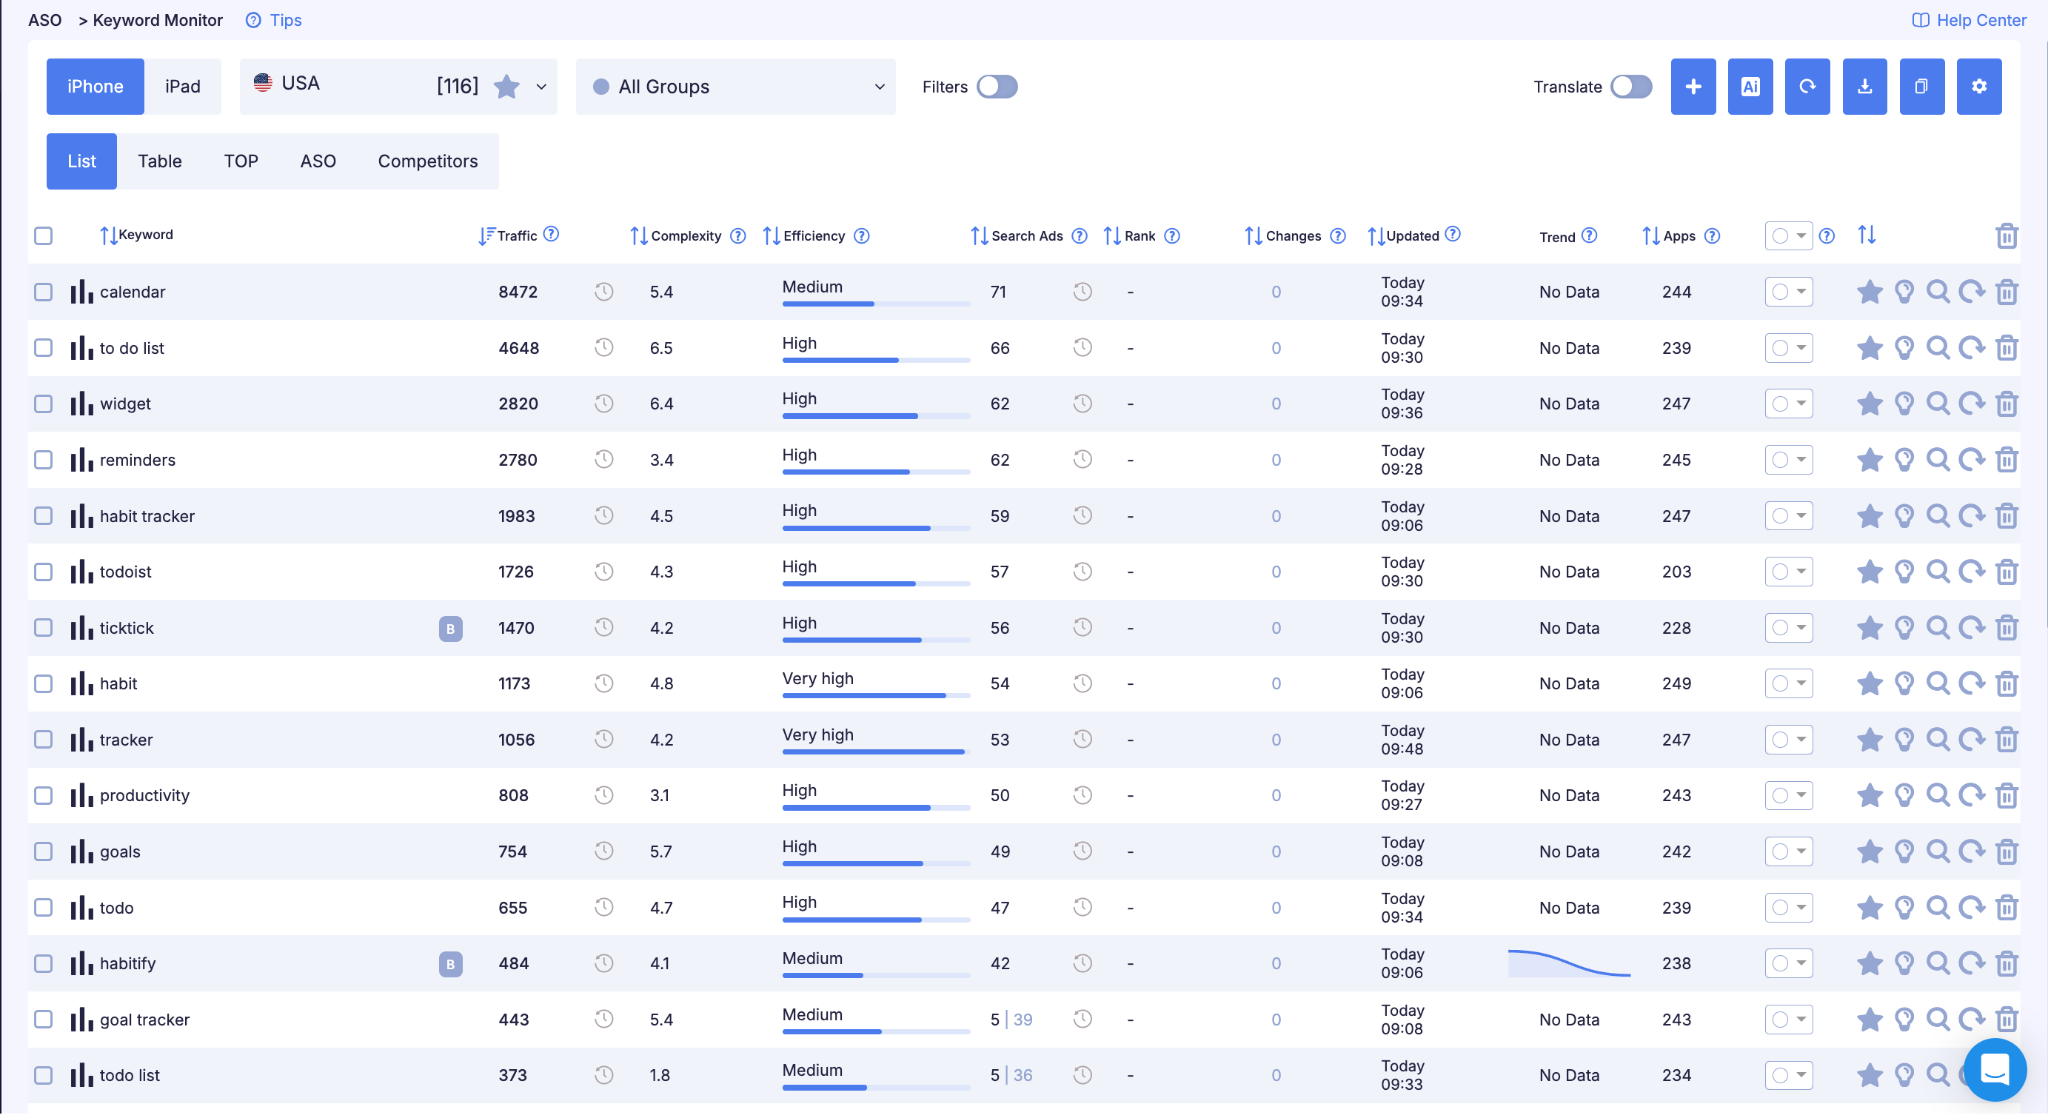2048x1114 pixels.
Task: Open chart bars icon for habit tracker
Action: click(x=82, y=516)
